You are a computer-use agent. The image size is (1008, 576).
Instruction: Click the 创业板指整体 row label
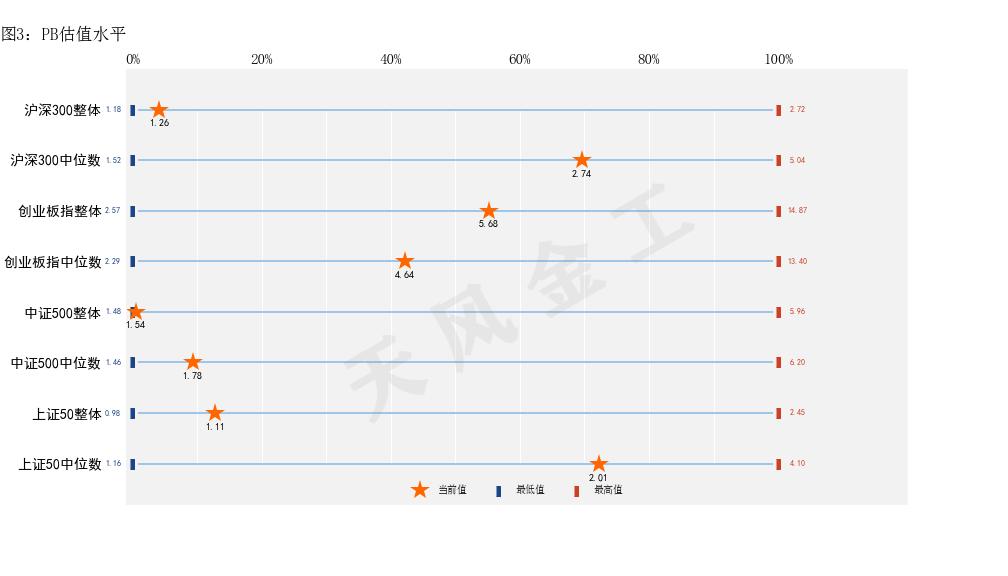tap(60, 212)
